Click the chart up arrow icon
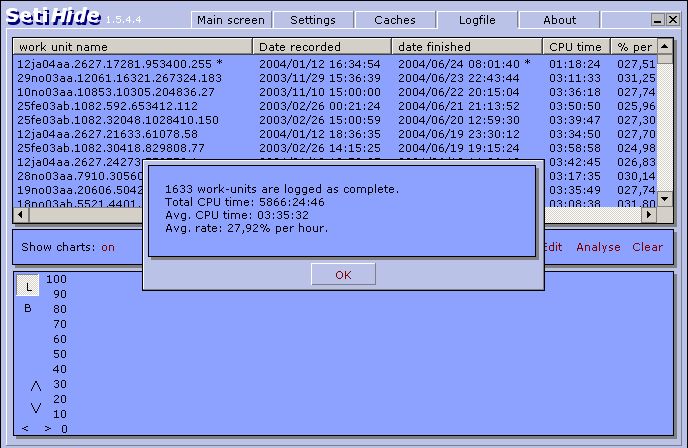 tap(36, 386)
